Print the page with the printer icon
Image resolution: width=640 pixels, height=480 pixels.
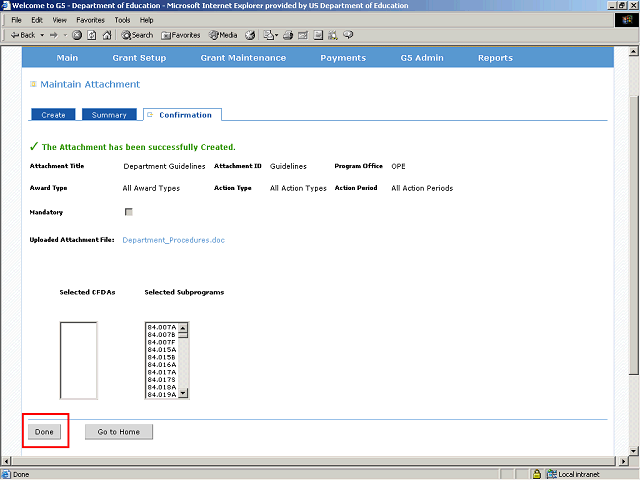pyautogui.click(x=288, y=35)
